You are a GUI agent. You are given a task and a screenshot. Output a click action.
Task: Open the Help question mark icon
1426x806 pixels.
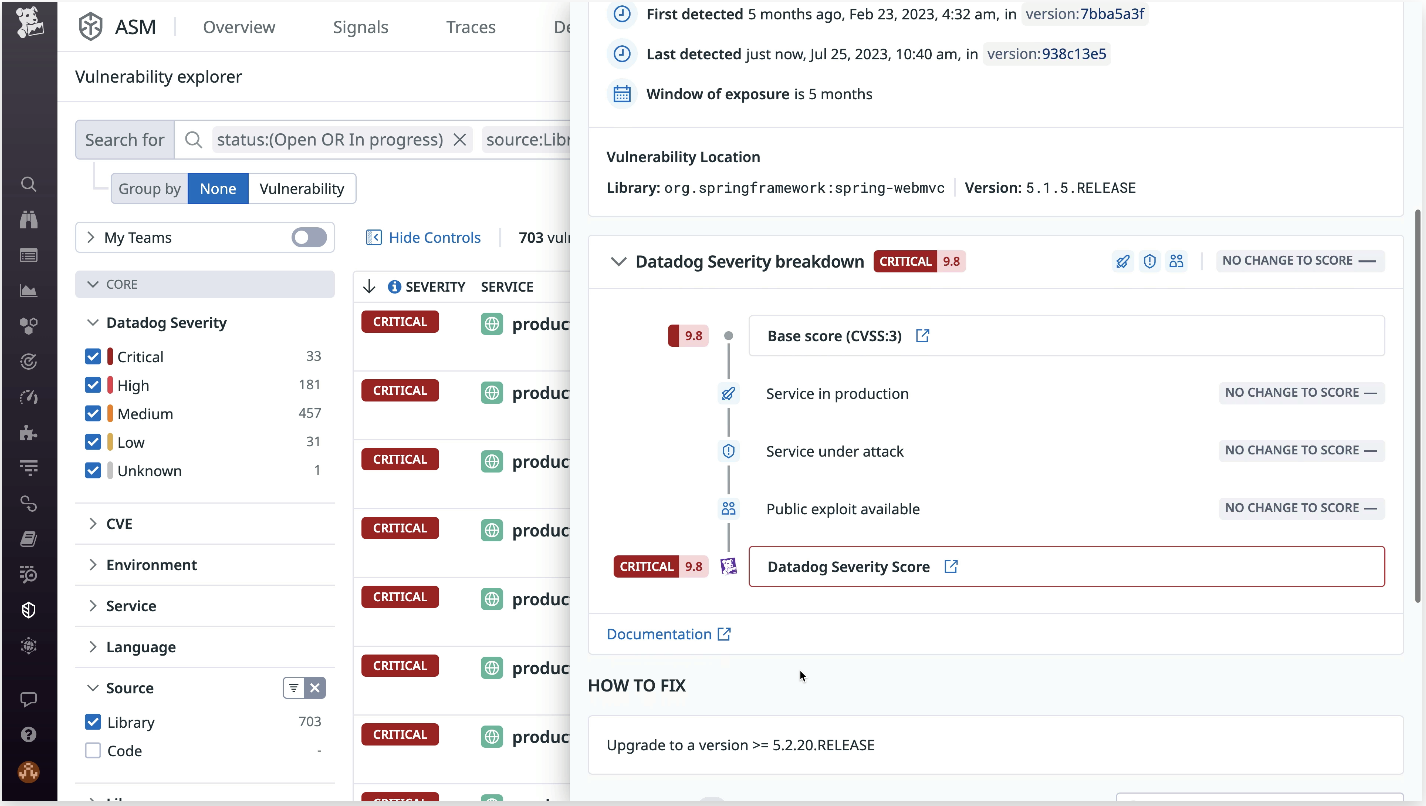point(29,735)
